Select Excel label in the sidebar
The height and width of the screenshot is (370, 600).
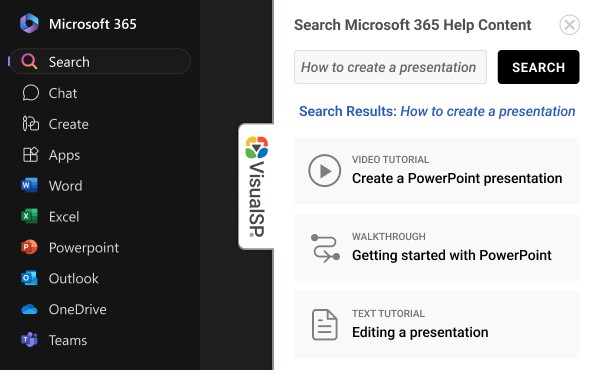[x=64, y=217]
